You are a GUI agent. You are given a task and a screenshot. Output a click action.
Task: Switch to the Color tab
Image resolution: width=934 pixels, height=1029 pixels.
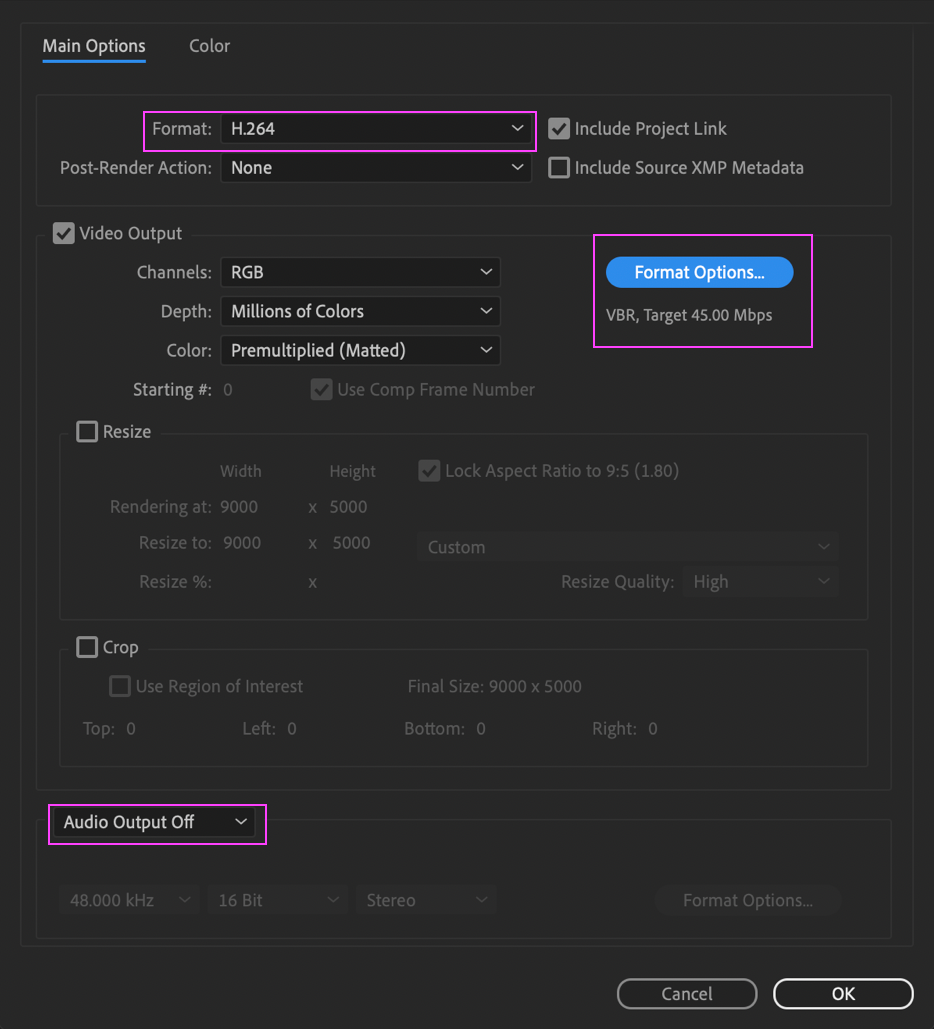pyautogui.click(x=209, y=46)
